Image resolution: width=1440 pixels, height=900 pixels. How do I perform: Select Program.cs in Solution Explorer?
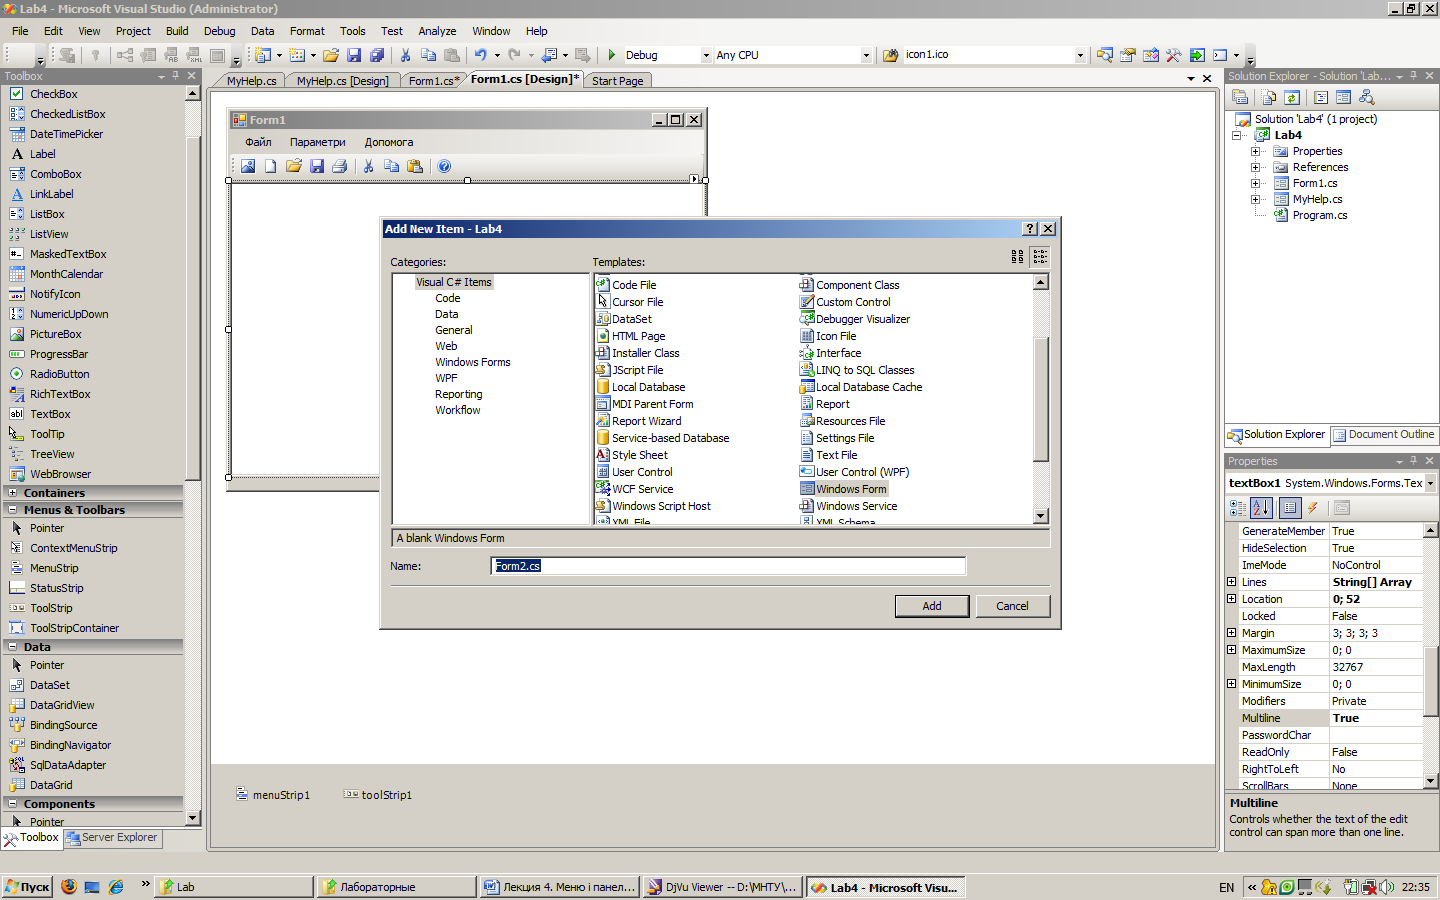pos(1310,215)
